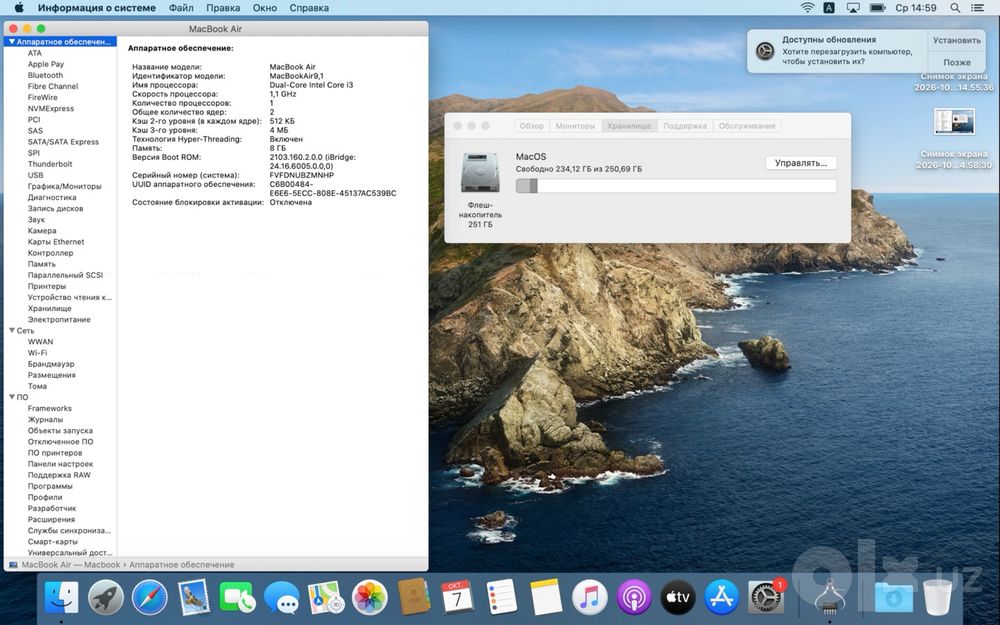Open Finder from the dock
1000x625 pixels.
coord(62,598)
